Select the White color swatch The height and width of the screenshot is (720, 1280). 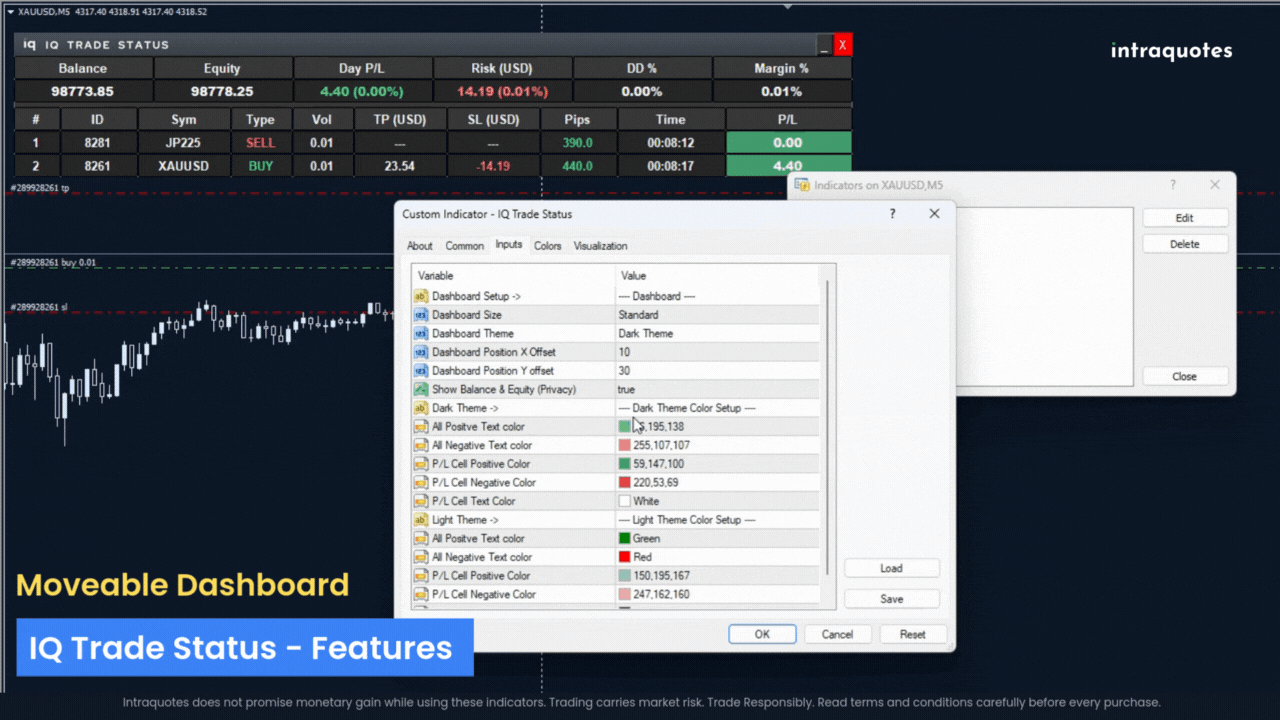tap(625, 501)
